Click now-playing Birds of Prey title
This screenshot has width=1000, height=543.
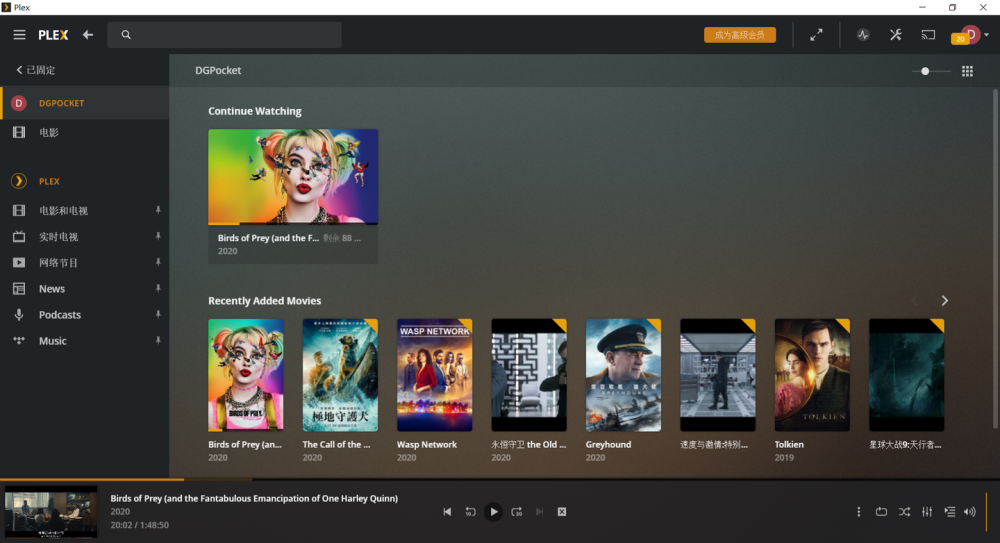coord(254,498)
